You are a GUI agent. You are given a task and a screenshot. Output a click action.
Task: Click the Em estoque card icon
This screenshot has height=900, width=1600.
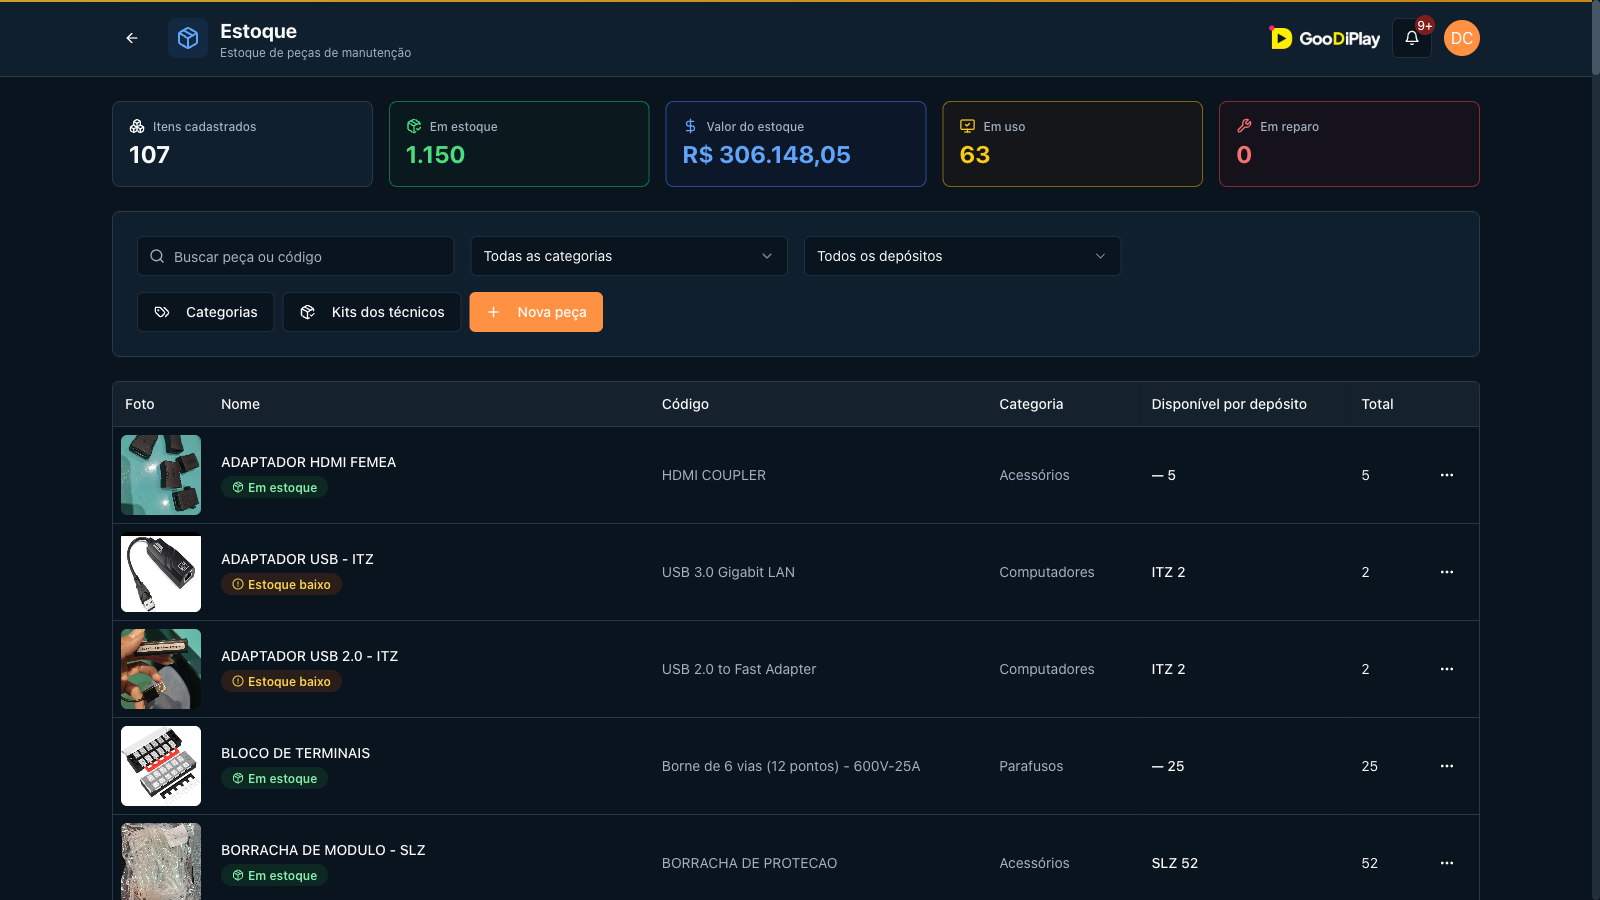pos(414,126)
